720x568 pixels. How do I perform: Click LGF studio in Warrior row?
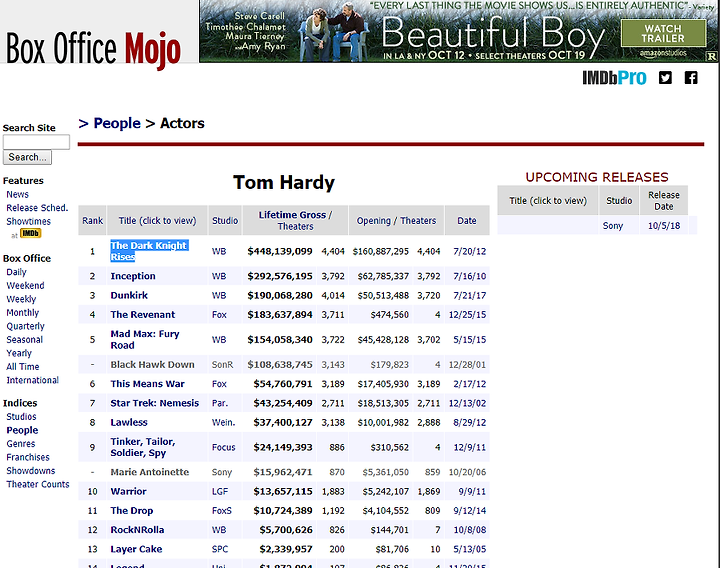point(220,491)
